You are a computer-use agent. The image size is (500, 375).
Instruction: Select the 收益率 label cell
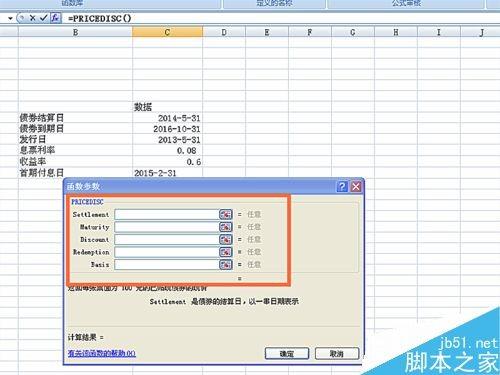[75, 162]
